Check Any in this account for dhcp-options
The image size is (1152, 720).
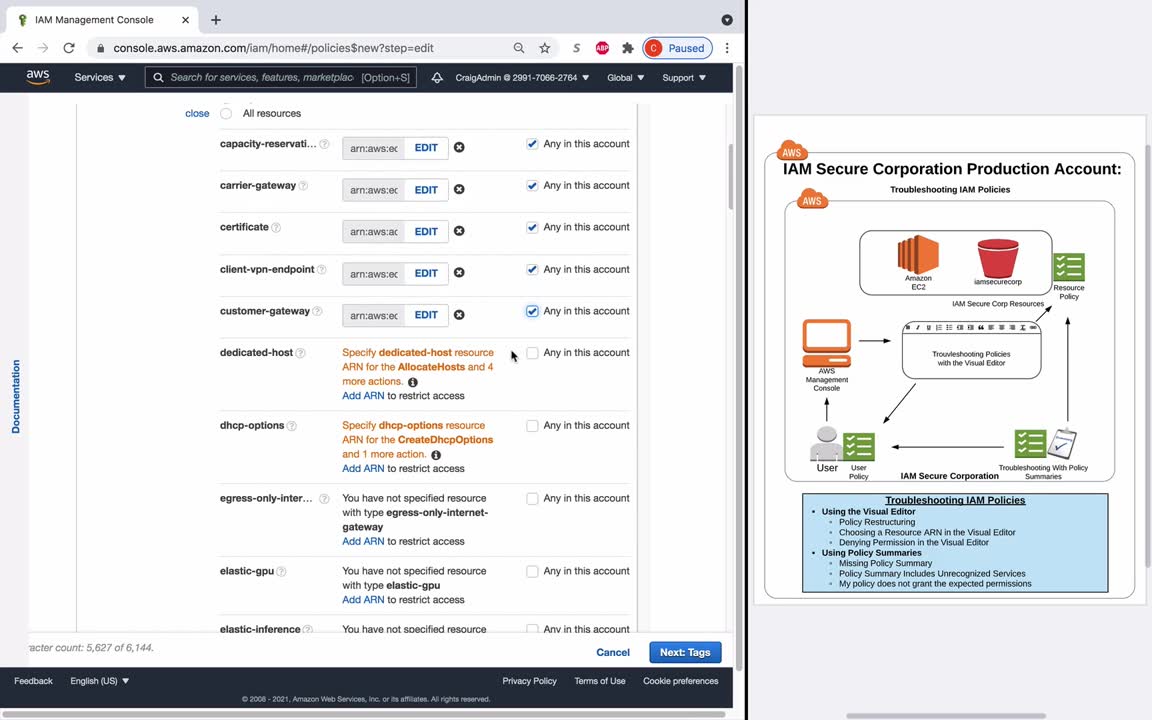(532, 426)
